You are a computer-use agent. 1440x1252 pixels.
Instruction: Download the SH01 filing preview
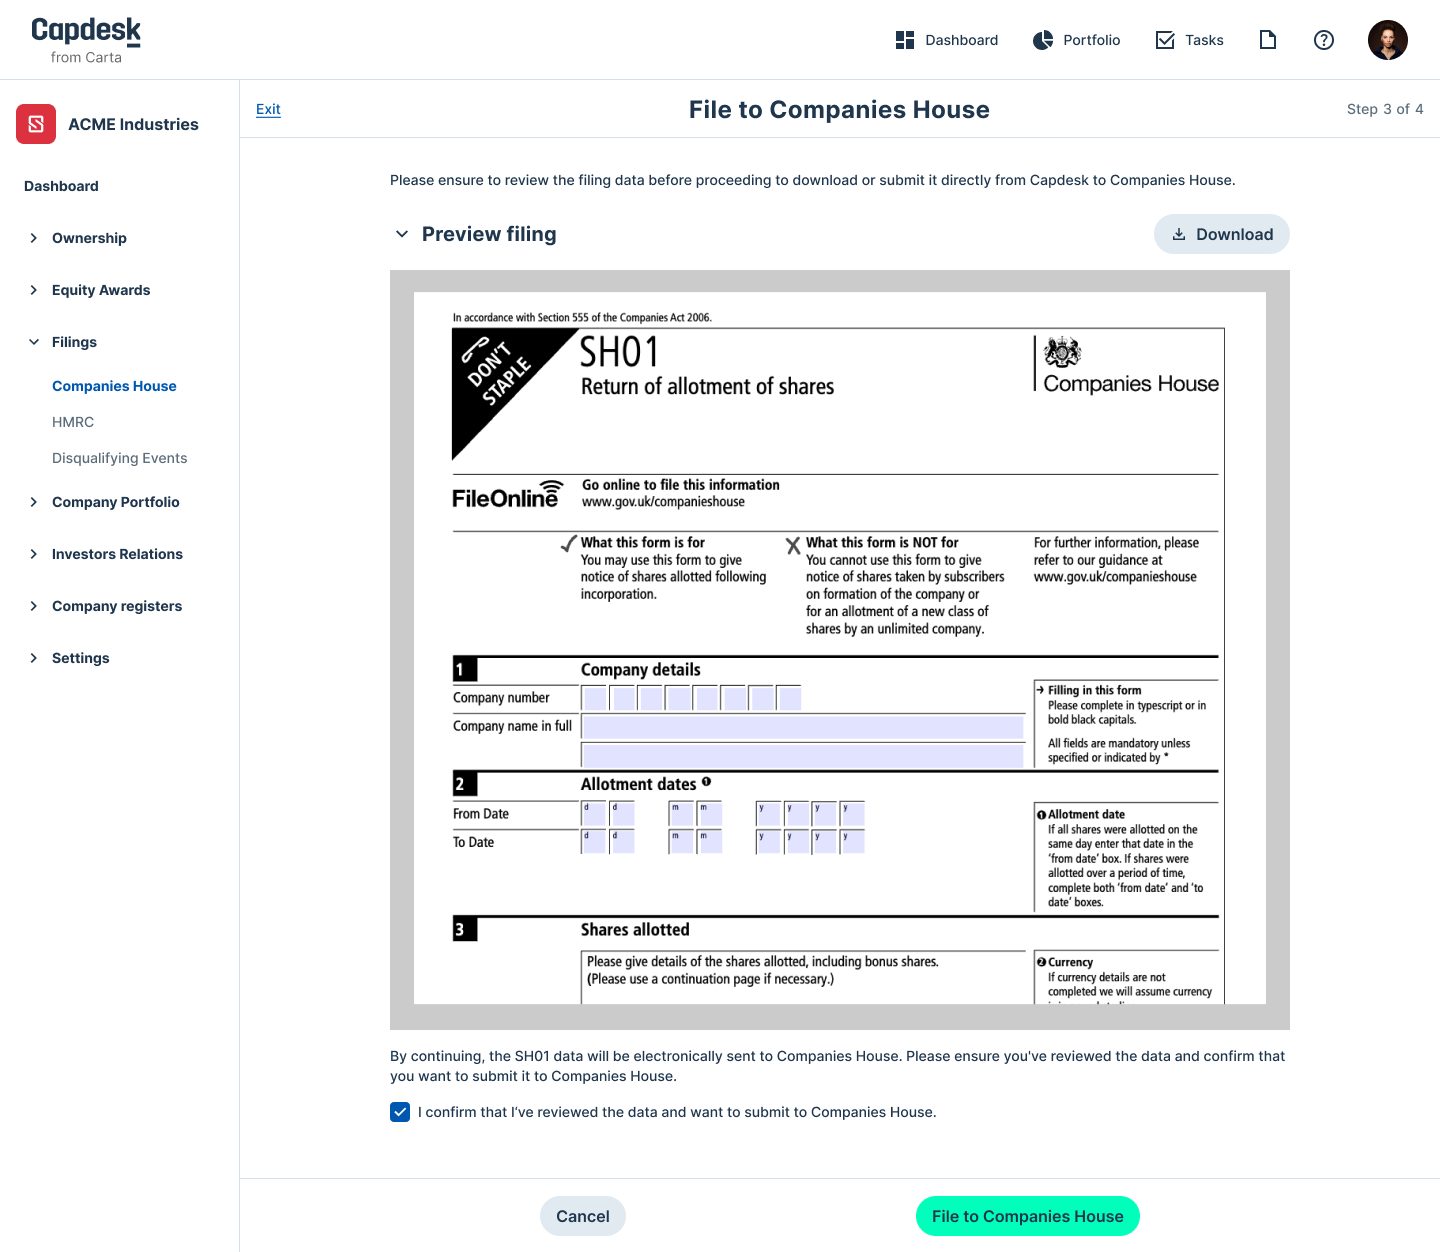tap(1221, 234)
